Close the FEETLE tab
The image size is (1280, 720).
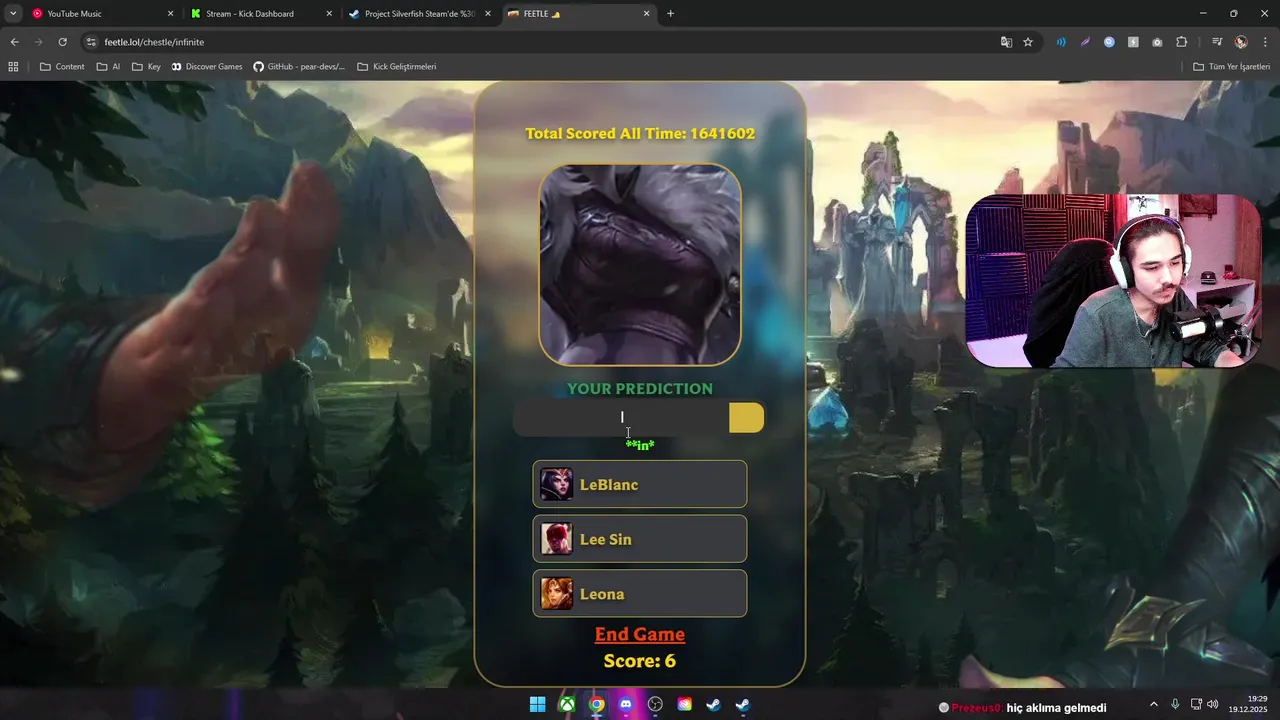coord(646,14)
